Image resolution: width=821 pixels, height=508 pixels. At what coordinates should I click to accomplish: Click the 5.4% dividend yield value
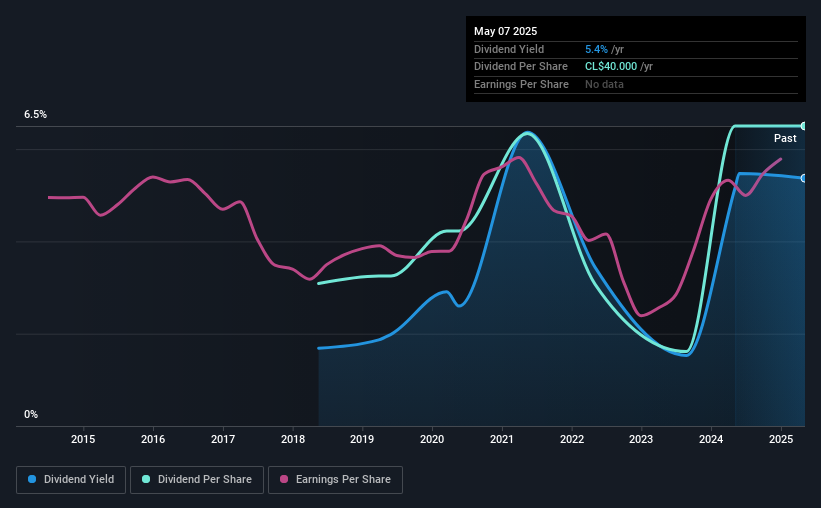coord(596,49)
